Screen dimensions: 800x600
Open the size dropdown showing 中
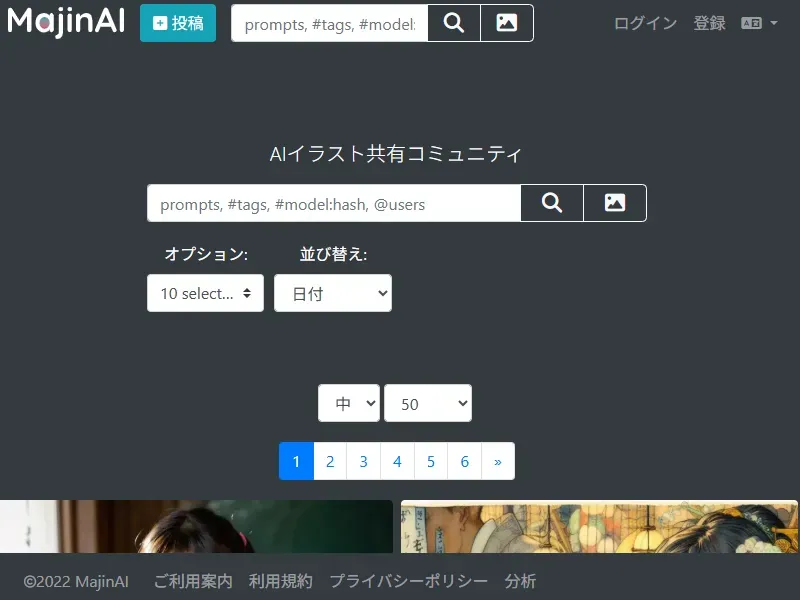pyautogui.click(x=348, y=403)
